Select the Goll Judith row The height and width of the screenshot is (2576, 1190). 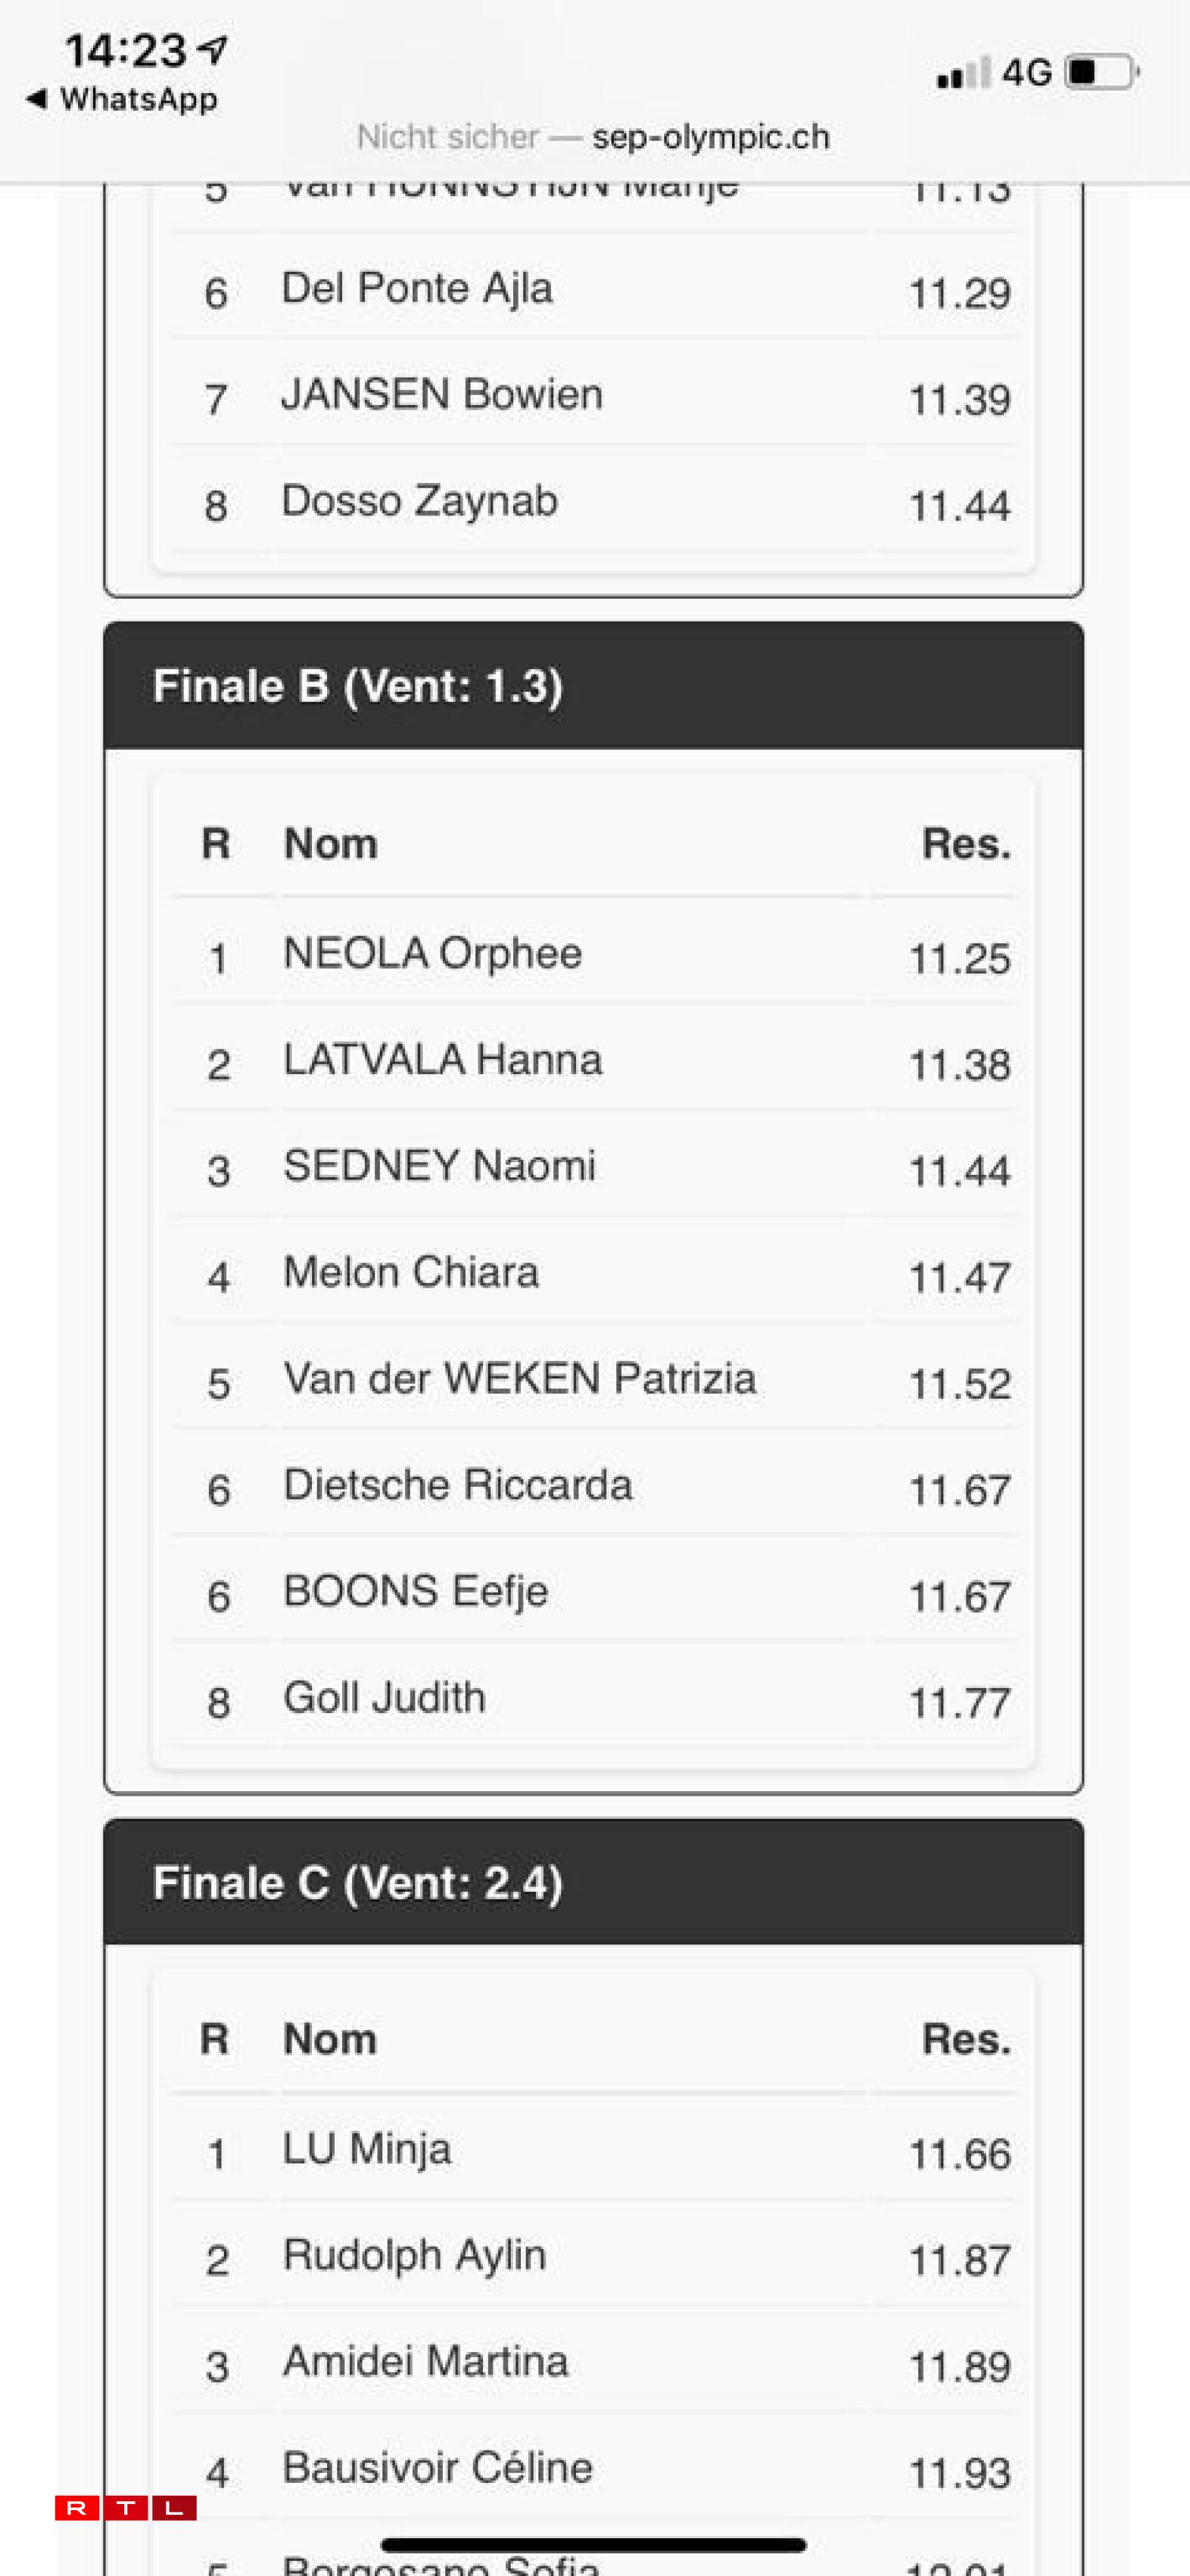593,1699
